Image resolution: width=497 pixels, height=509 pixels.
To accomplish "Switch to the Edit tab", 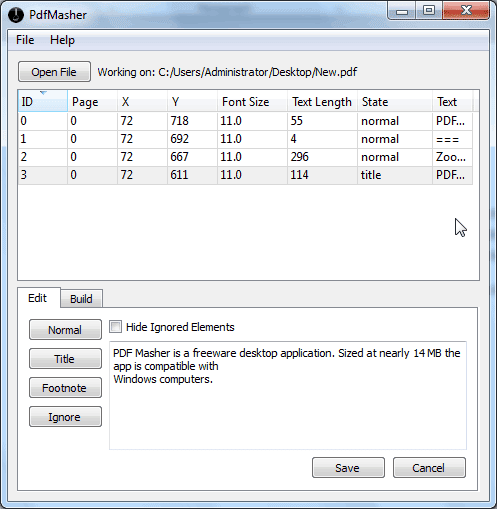I will 38,298.
